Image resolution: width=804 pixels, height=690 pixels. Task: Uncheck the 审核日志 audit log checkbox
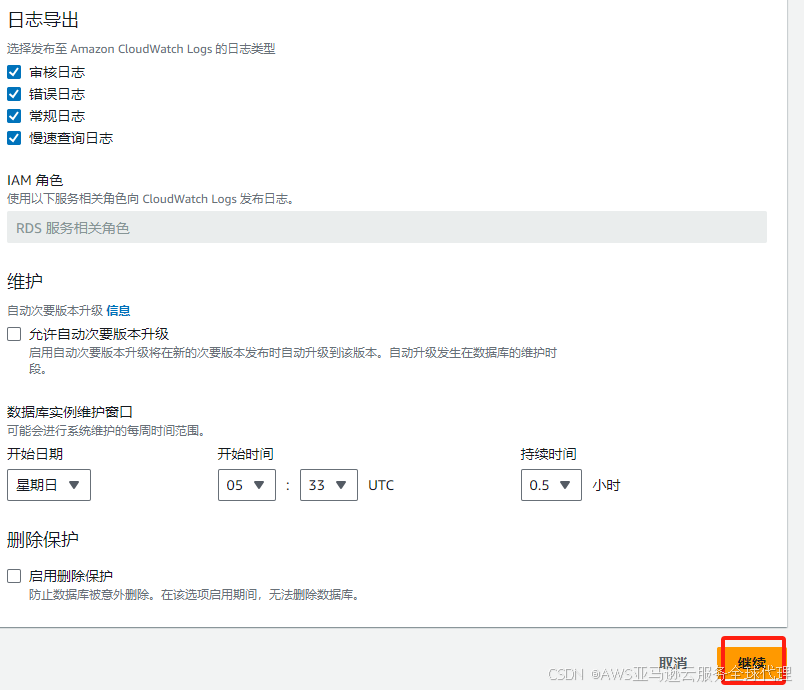14,72
